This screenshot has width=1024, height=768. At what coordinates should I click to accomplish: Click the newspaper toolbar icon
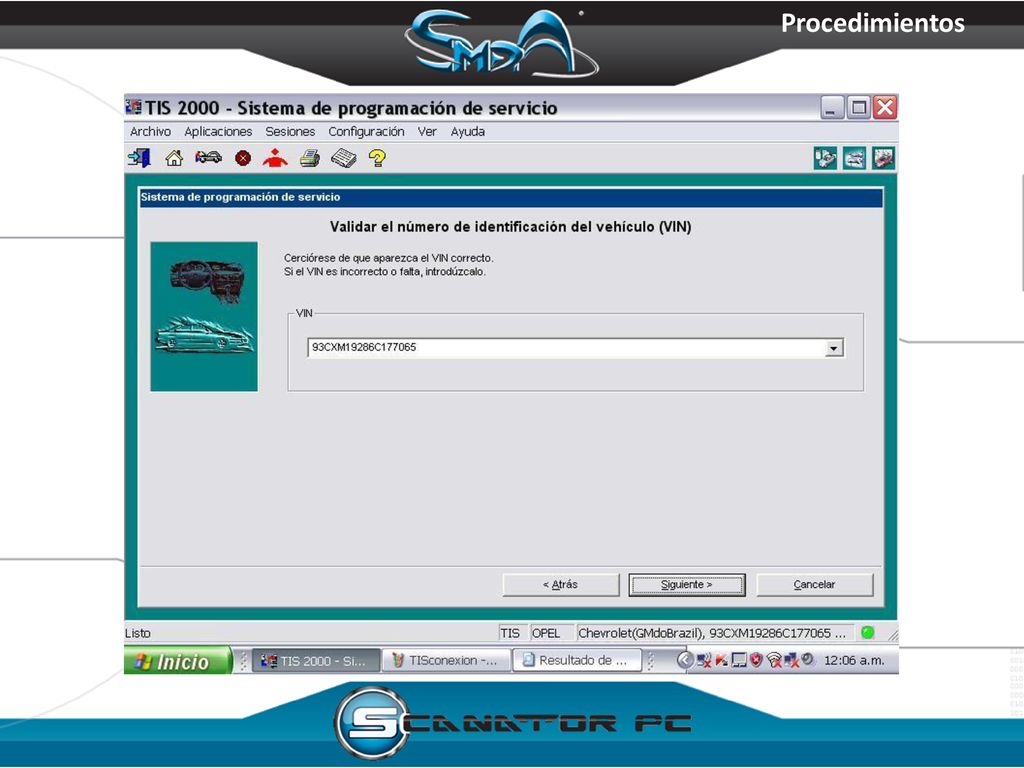click(344, 158)
